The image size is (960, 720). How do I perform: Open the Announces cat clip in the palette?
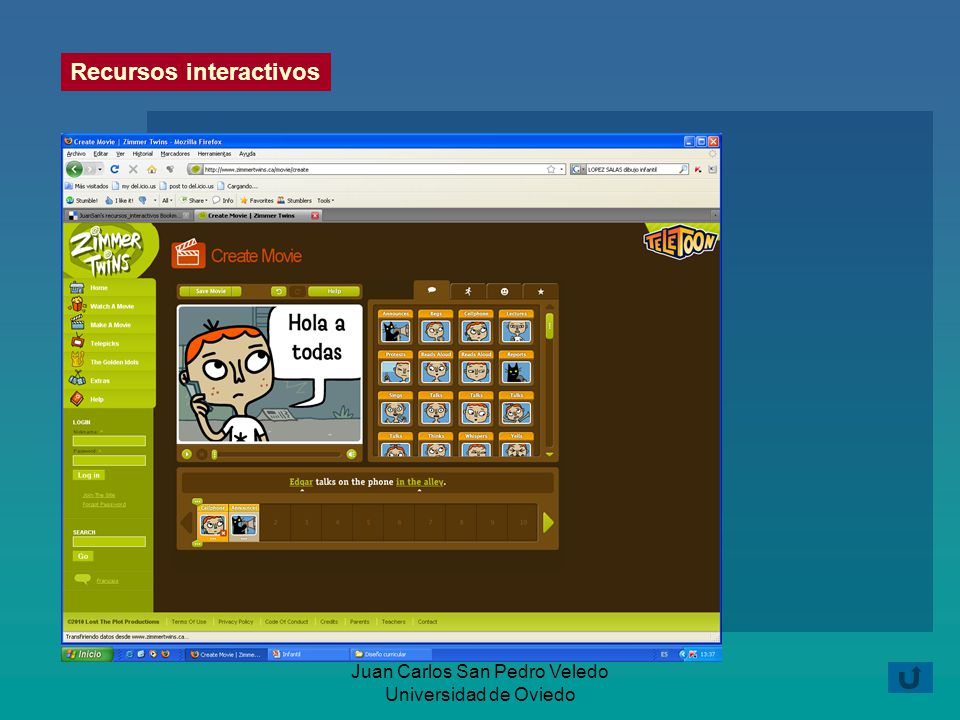(x=395, y=327)
